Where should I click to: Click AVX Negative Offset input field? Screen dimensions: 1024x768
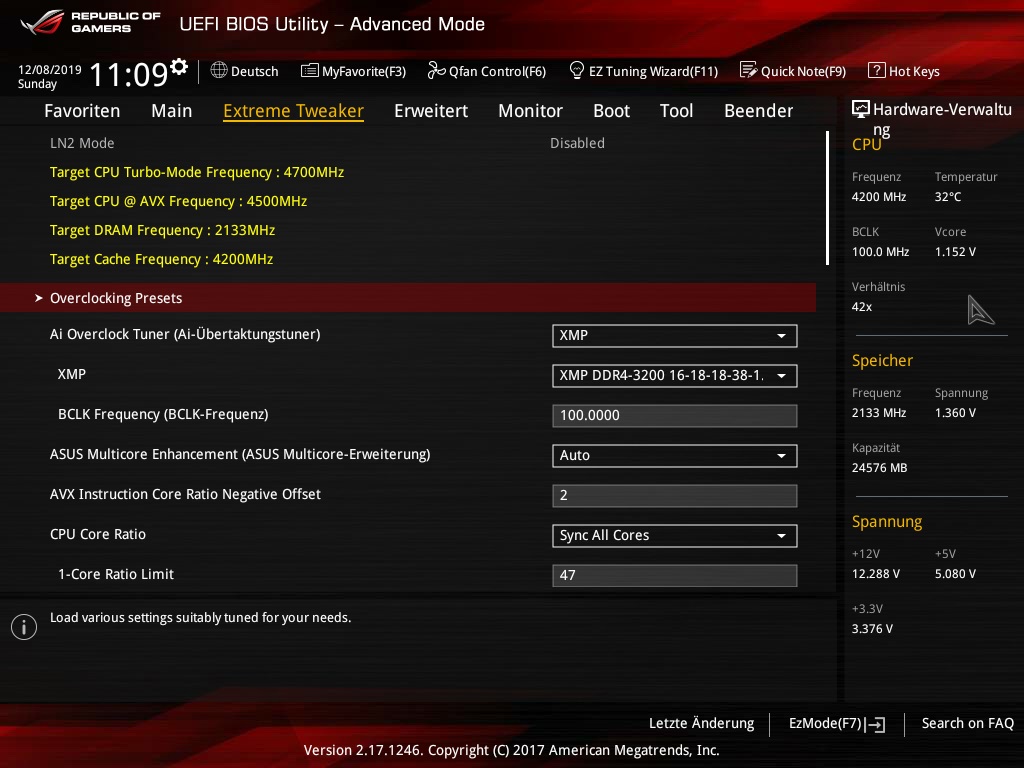[675, 496]
